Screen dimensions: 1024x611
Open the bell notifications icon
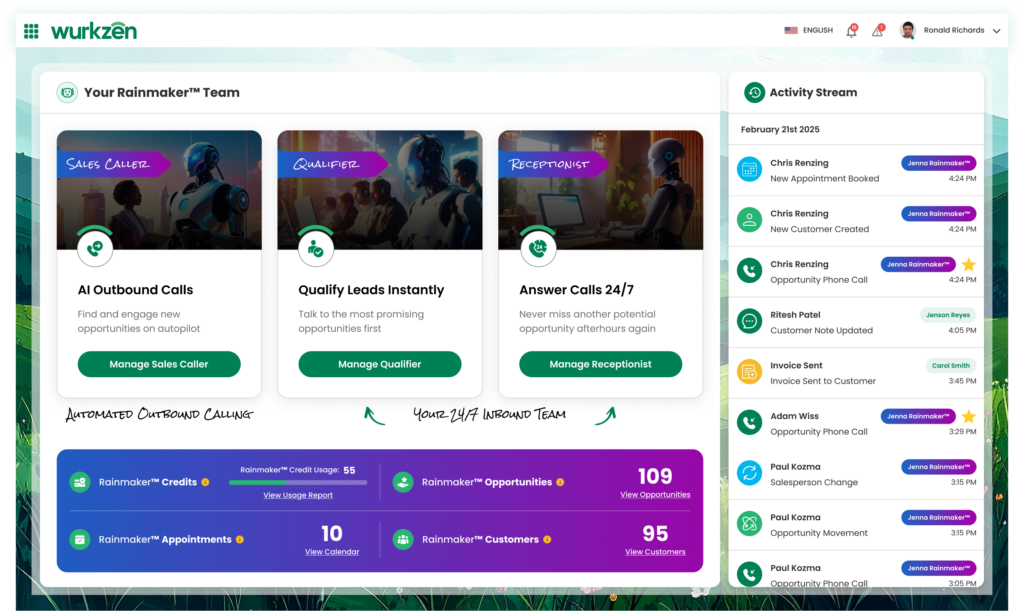(x=852, y=31)
